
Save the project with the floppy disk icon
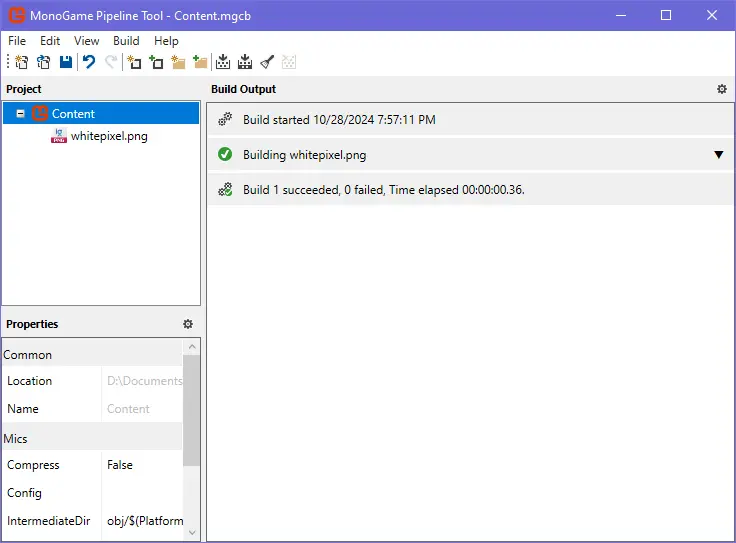tap(66, 62)
